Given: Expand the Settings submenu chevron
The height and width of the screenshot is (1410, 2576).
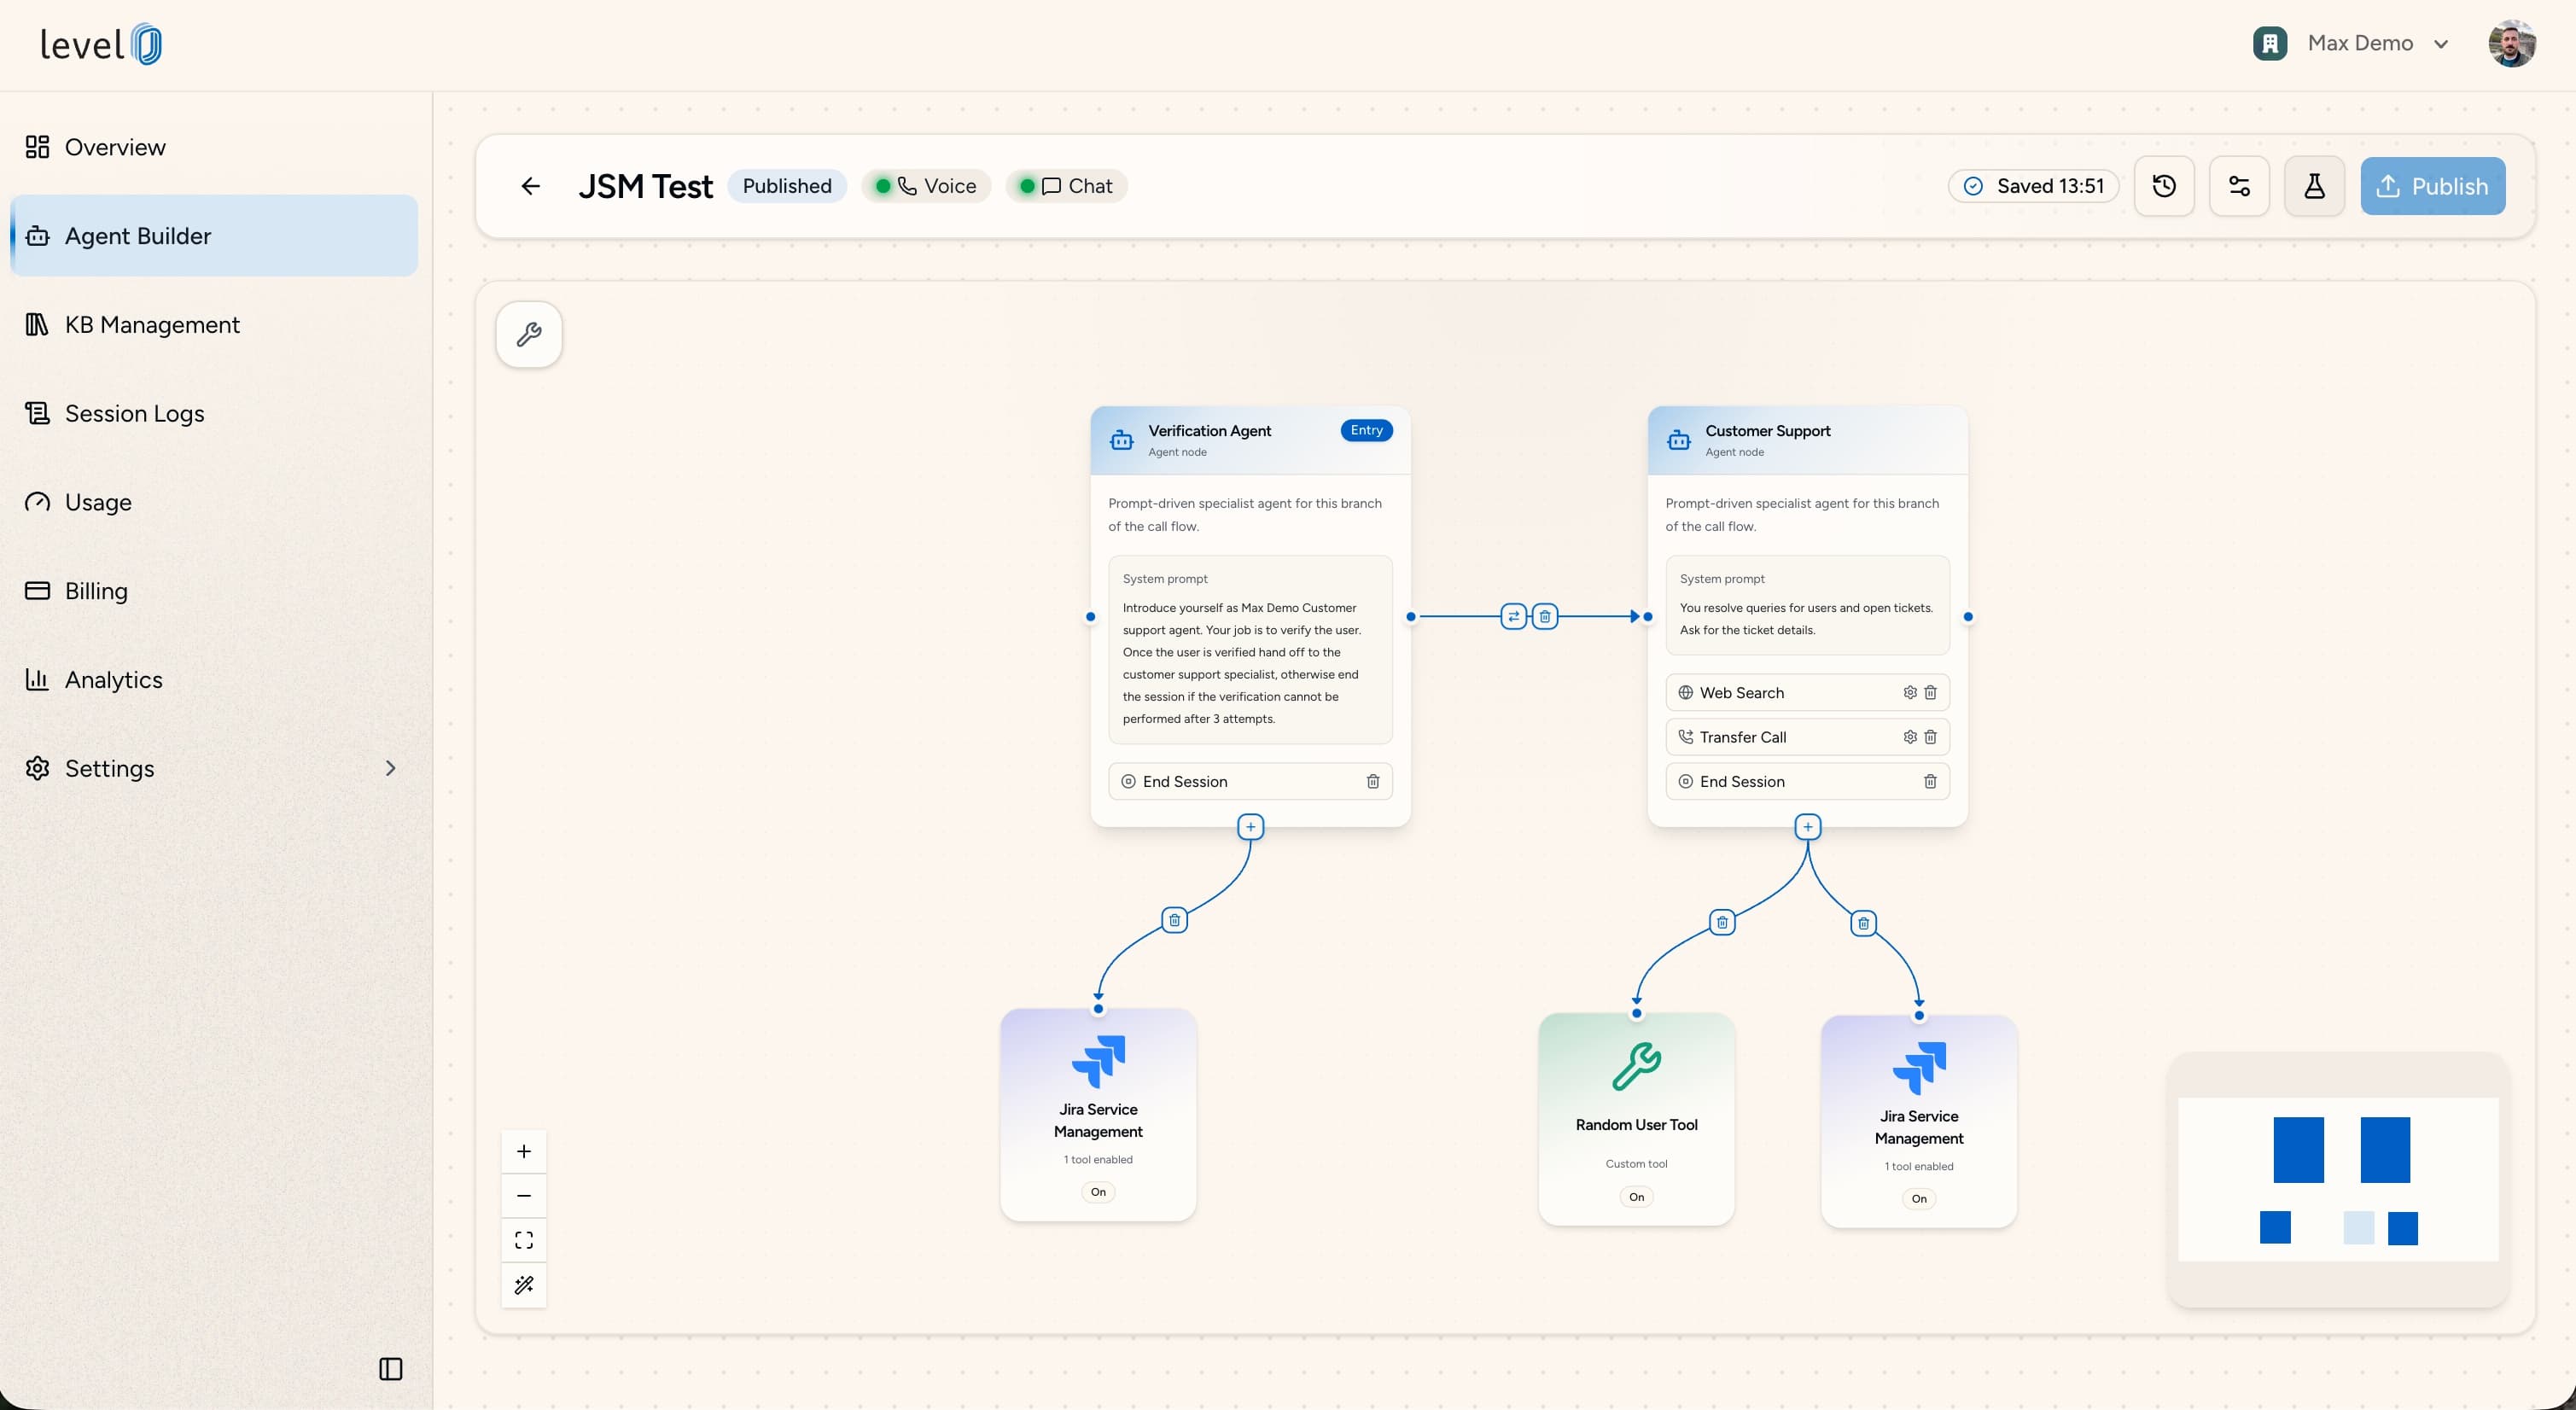Looking at the screenshot, I should click(x=391, y=768).
